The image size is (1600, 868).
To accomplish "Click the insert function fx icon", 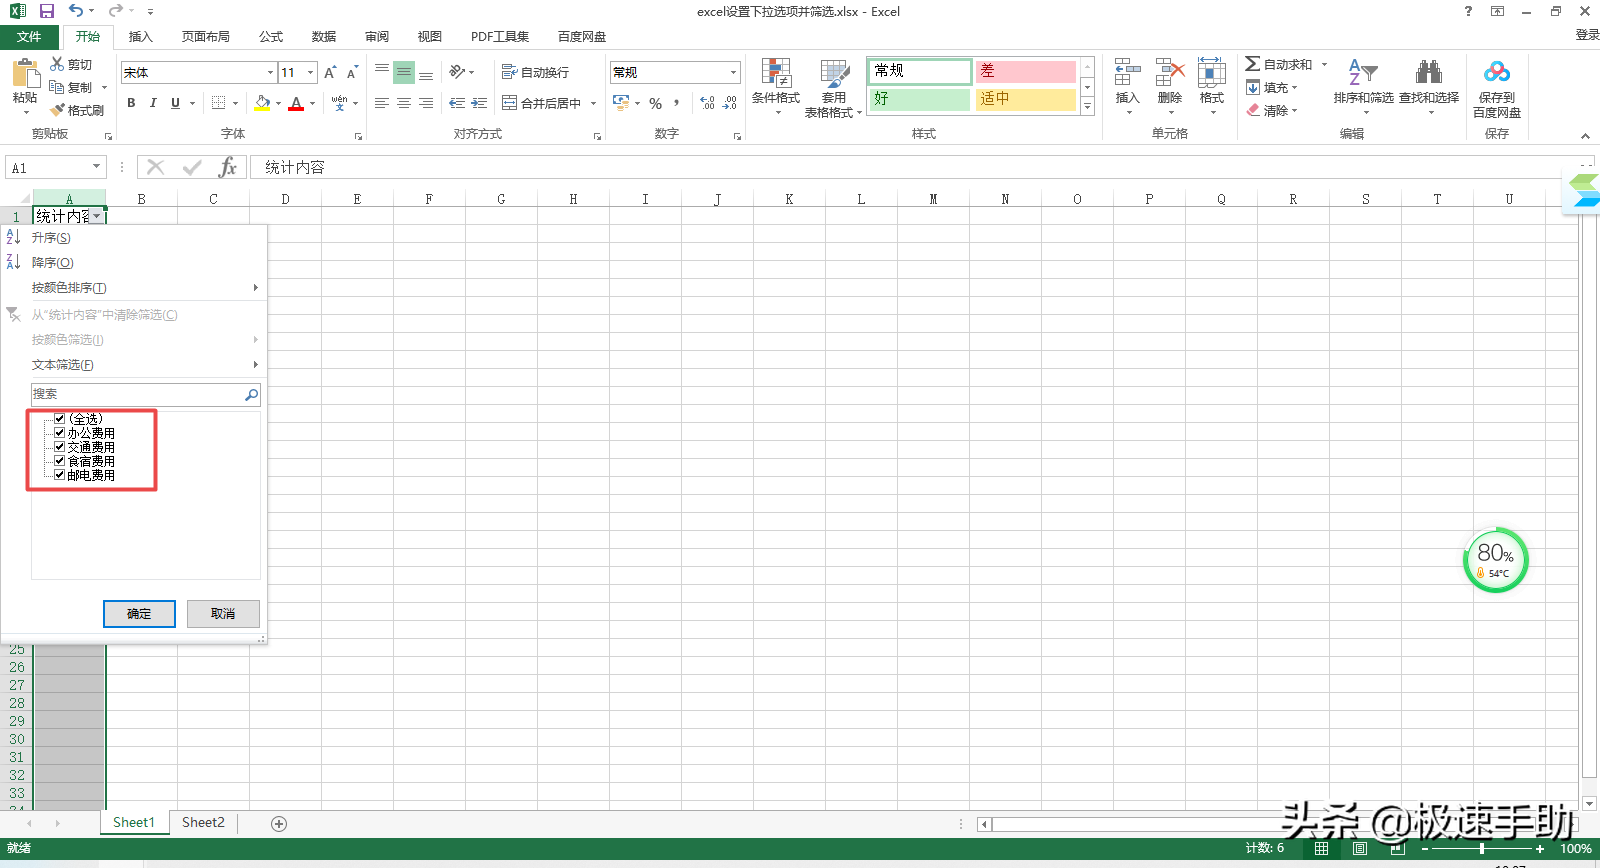I will click(228, 167).
